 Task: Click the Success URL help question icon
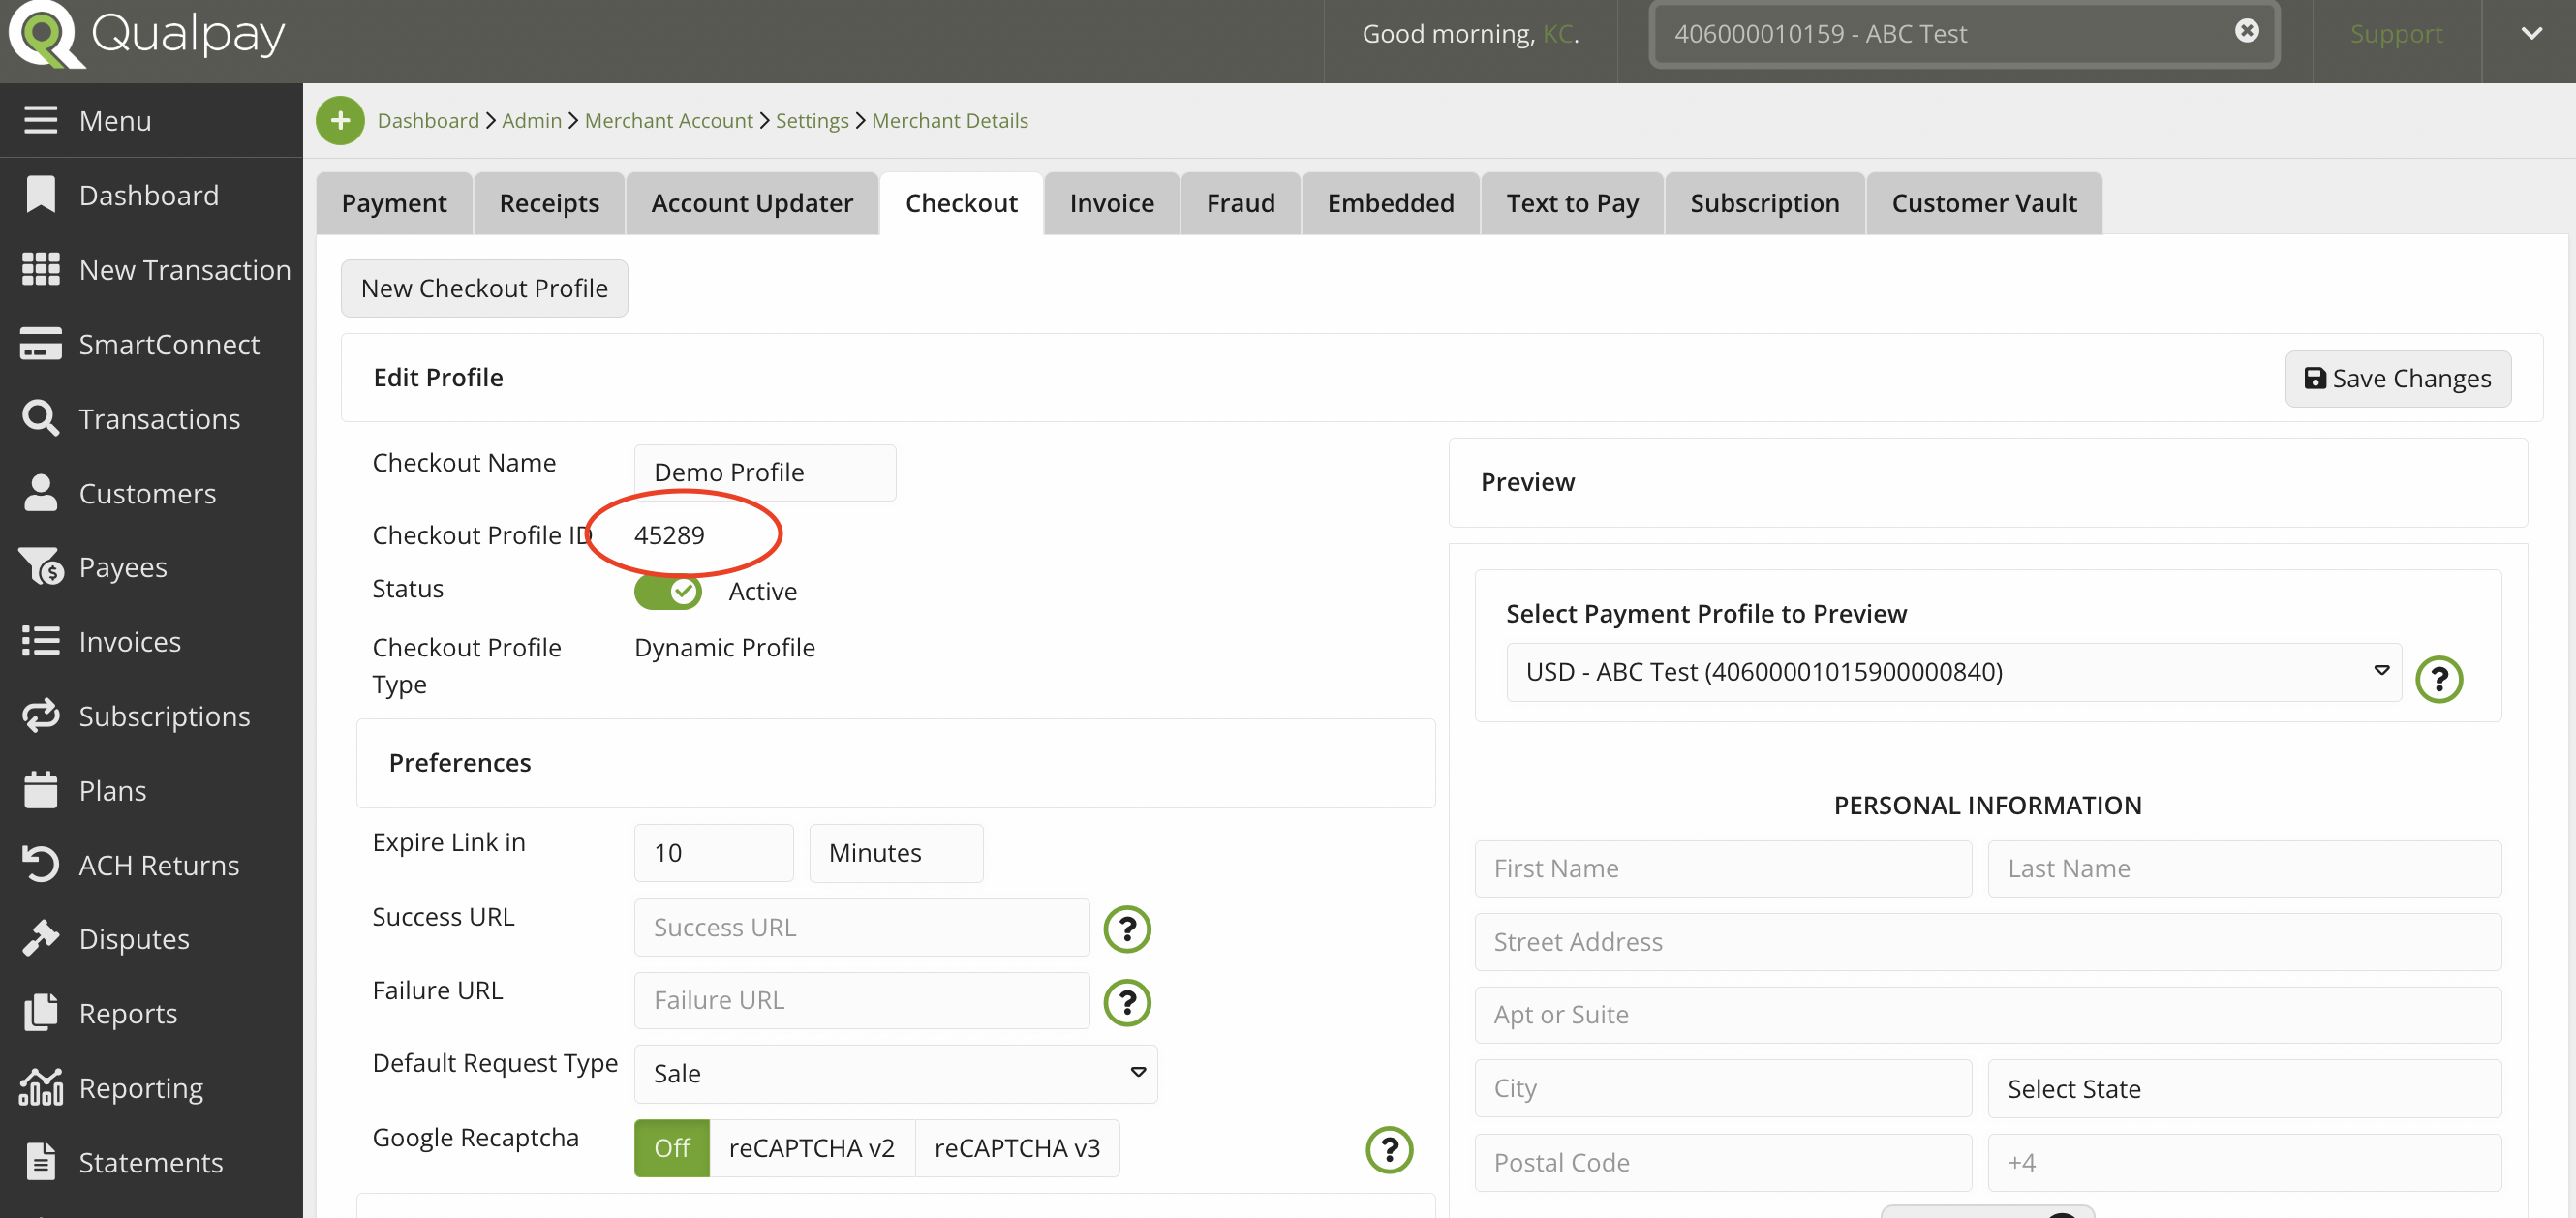point(1127,928)
